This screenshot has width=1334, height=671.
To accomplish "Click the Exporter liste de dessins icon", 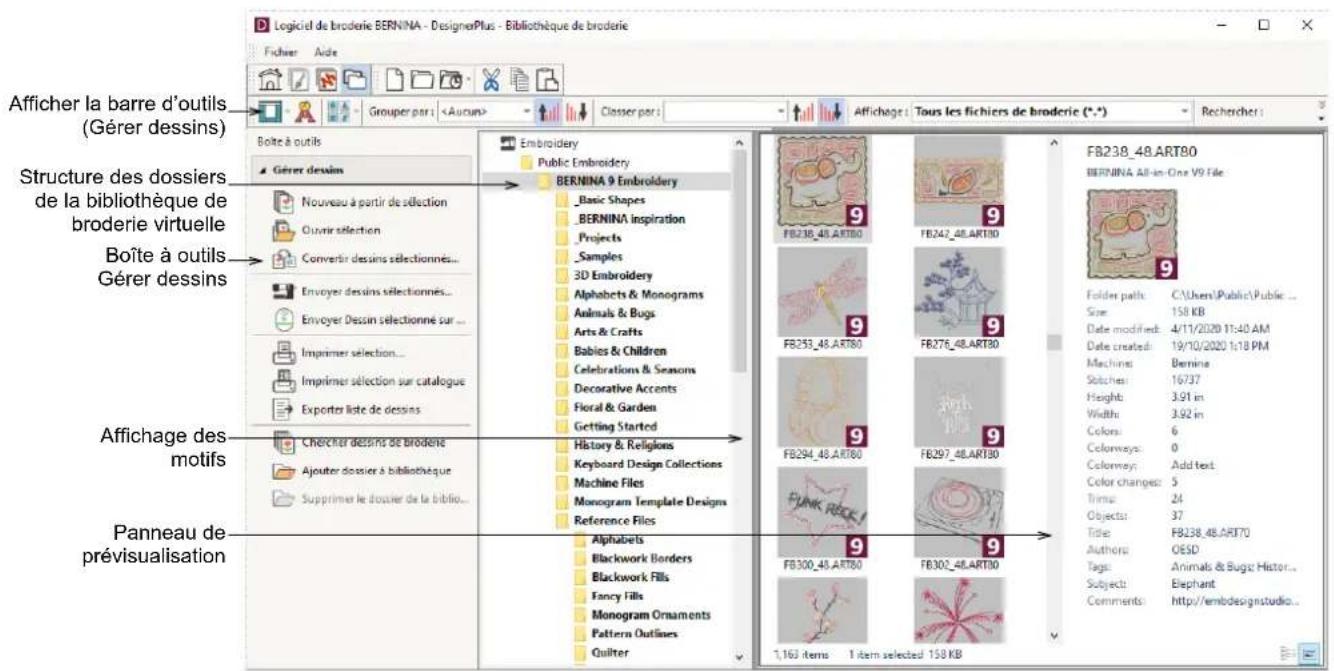I will coord(282,409).
